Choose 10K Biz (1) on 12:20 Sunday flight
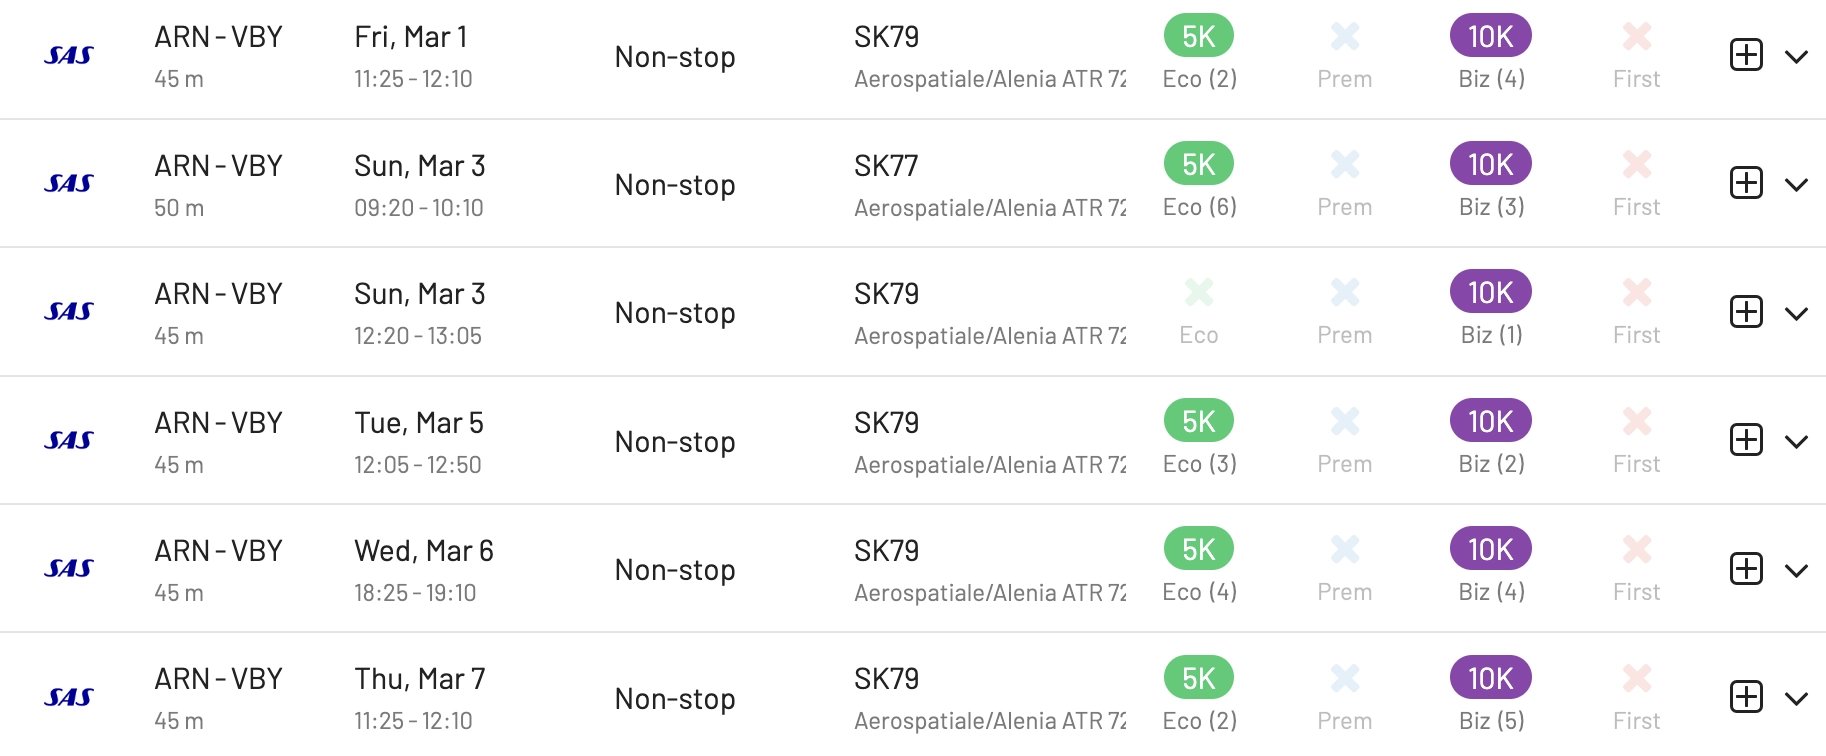This screenshot has height=756, width=1826. click(1491, 292)
